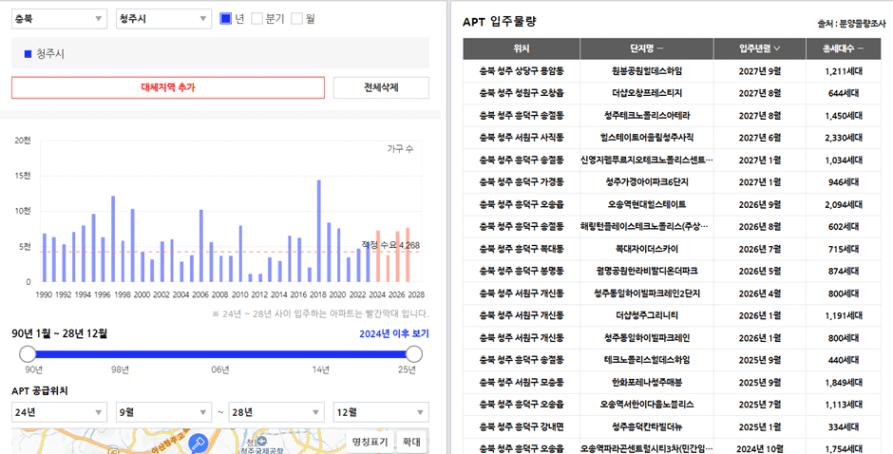Click the blue map location pin icon
The width and height of the screenshot is (893, 454).
198,443
